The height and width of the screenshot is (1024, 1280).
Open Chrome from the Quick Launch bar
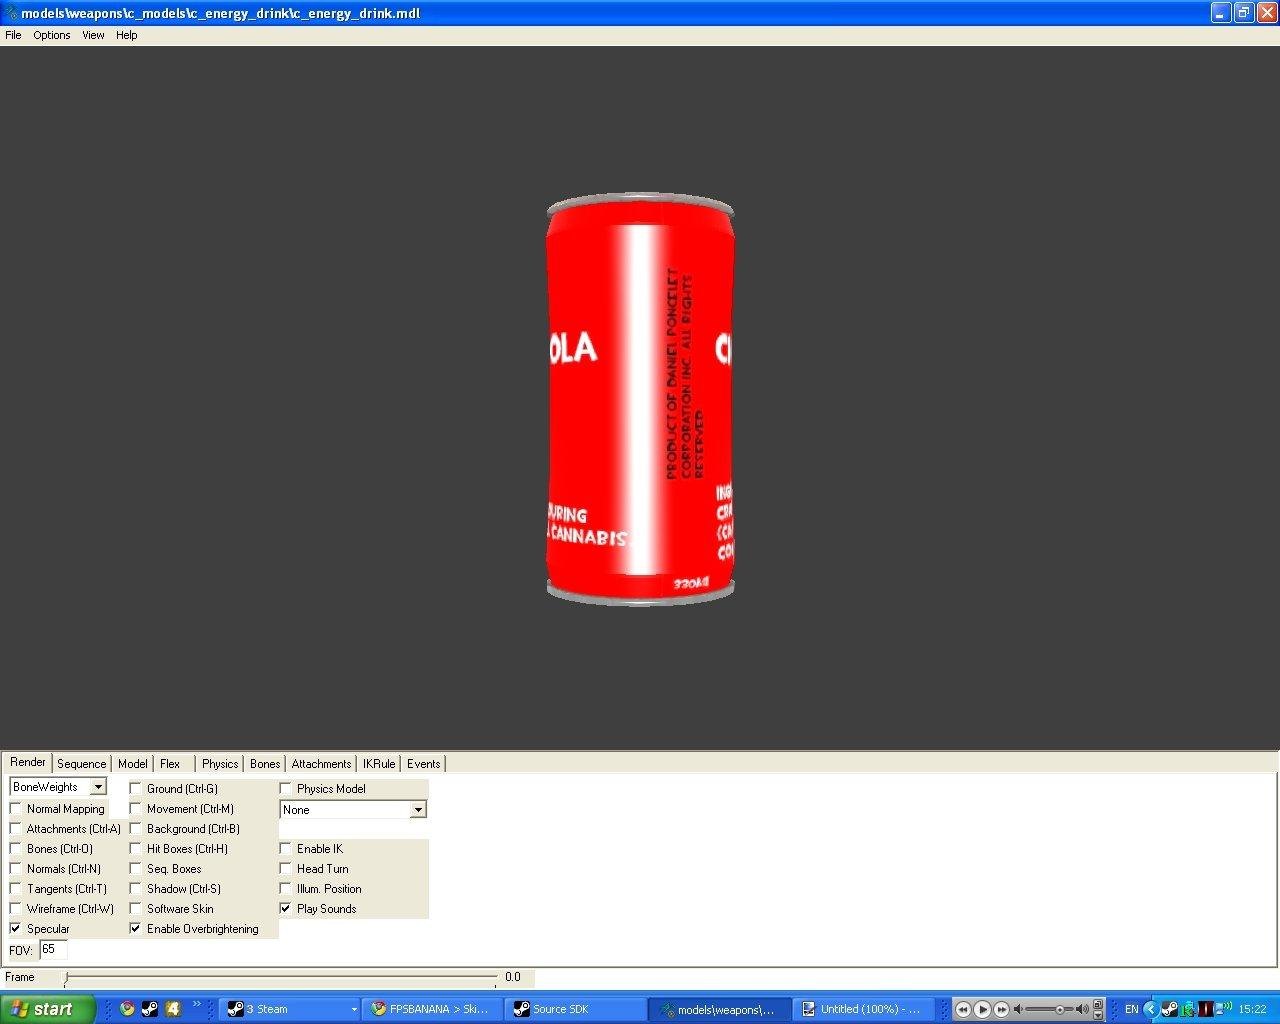pos(127,1009)
